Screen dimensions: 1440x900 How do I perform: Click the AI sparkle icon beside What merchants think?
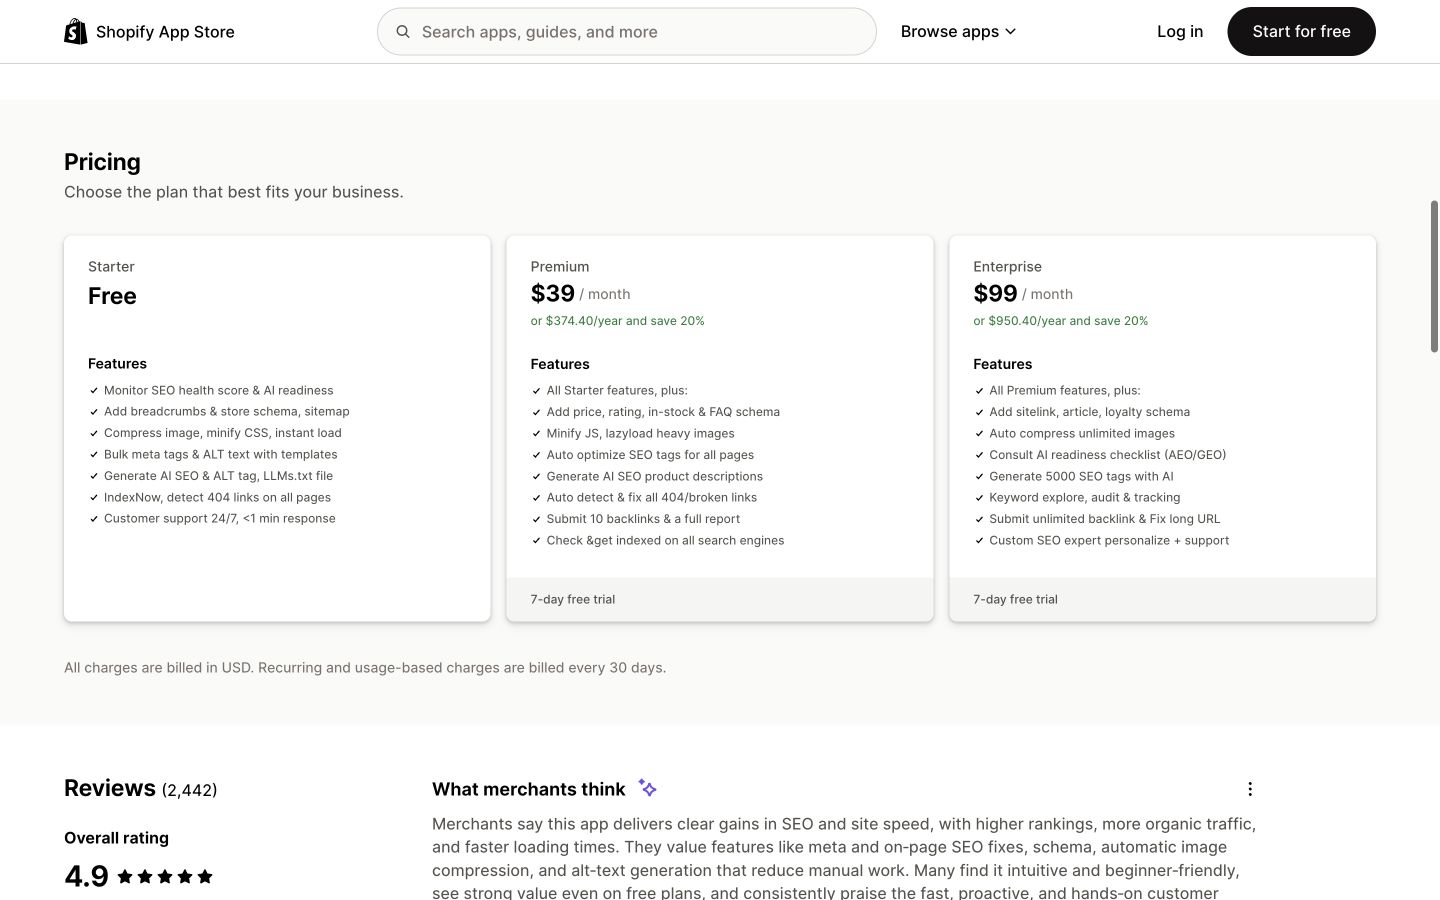(x=647, y=789)
